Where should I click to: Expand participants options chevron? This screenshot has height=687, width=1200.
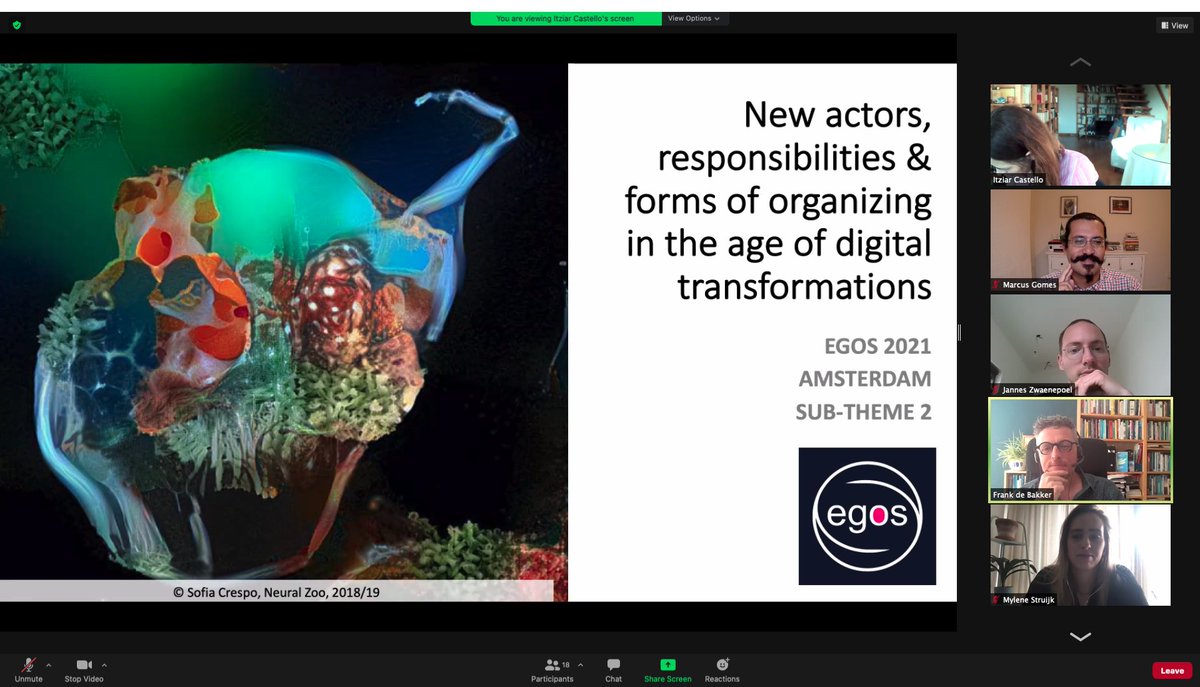click(x=581, y=664)
